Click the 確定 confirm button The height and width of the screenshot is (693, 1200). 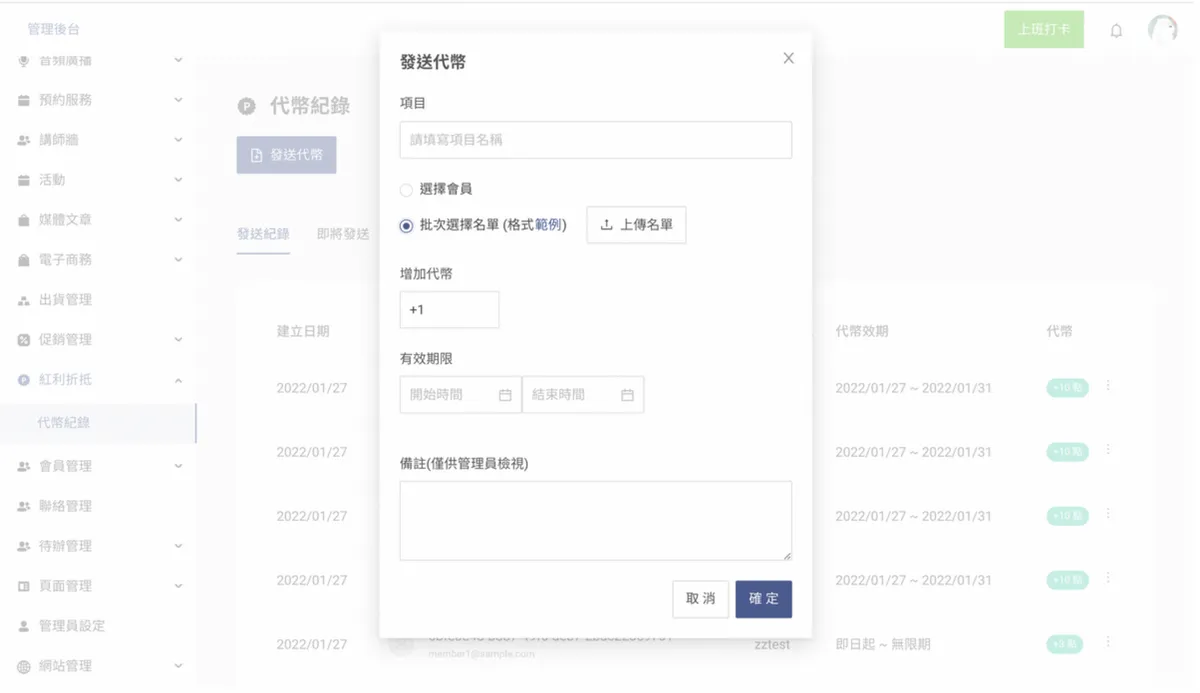pos(763,599)
